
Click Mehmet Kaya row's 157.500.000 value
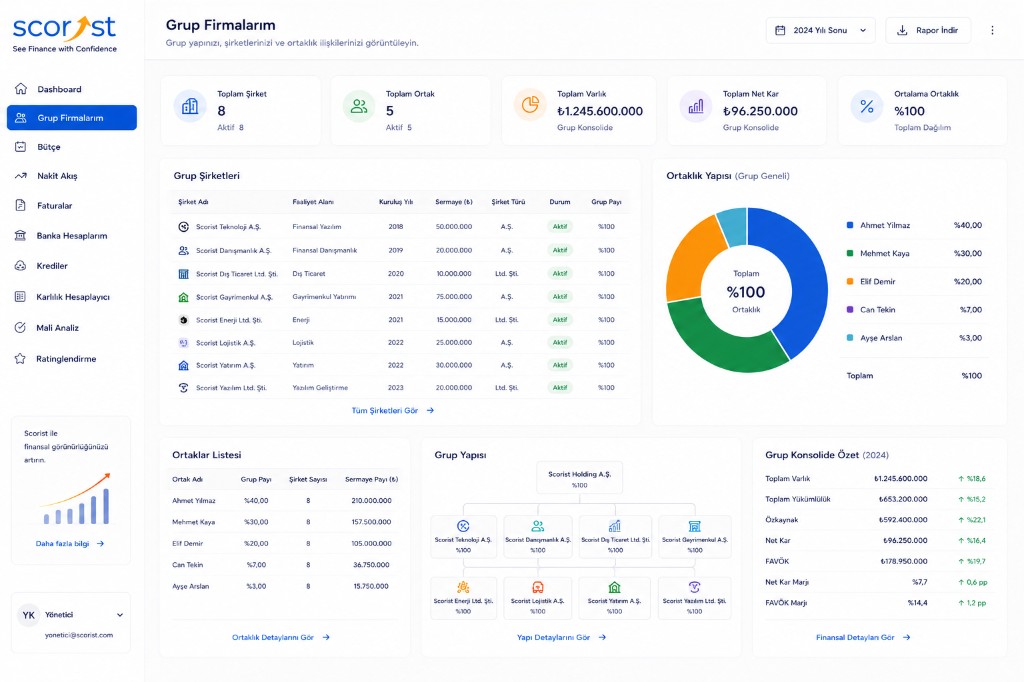[371, 522]
